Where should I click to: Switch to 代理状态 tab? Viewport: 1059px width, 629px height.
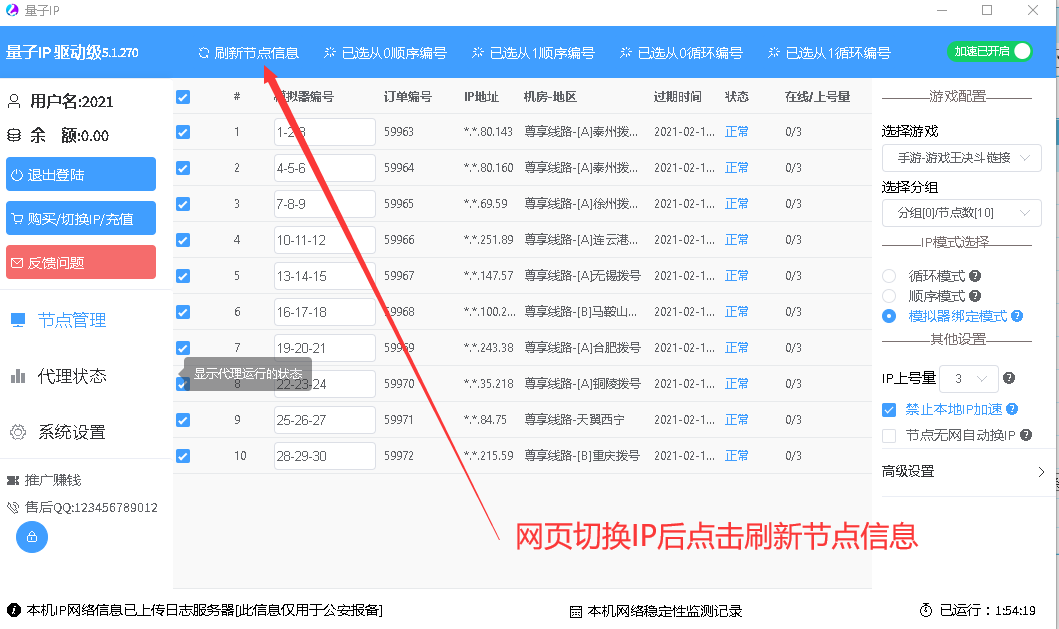coord(71,376)
